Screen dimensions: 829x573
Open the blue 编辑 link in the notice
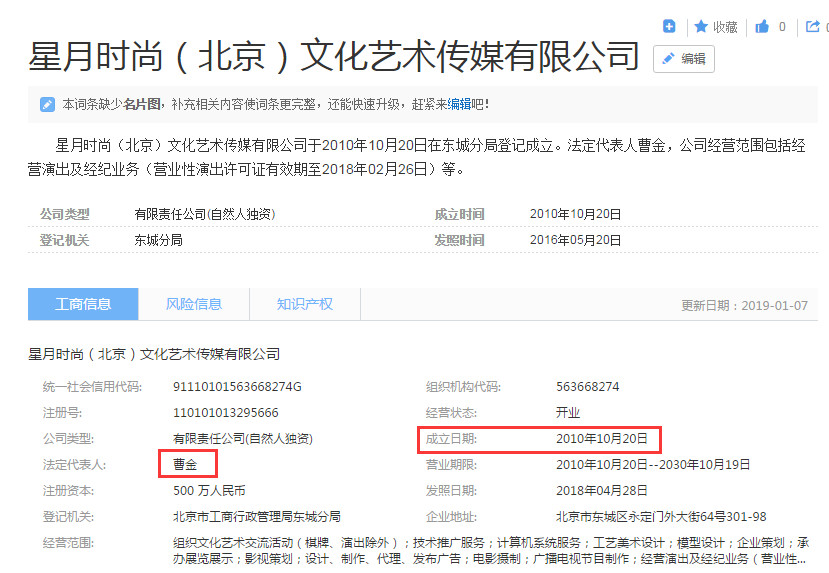pyautogui.click(x=459, y=104)
